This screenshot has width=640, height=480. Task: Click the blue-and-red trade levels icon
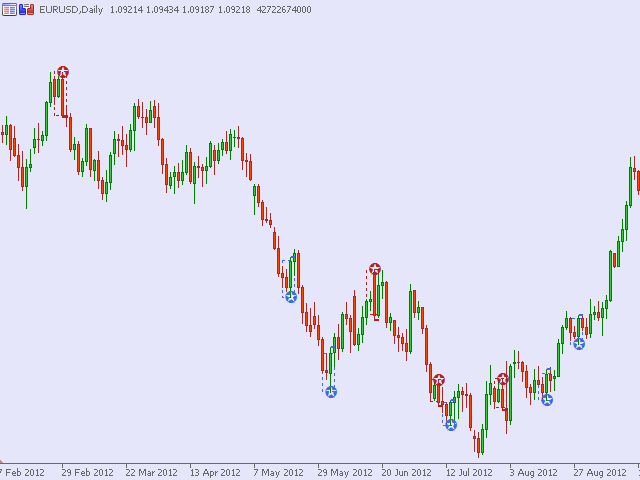pyautogui.click(x=27, y=9)
